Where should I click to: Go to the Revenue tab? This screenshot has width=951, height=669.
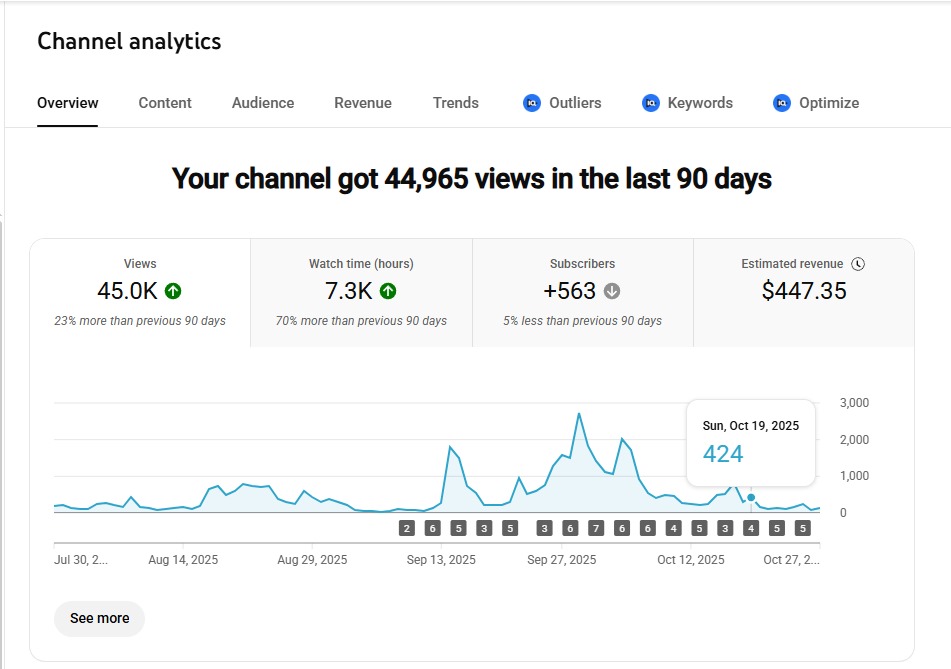(x=363, y=103)
